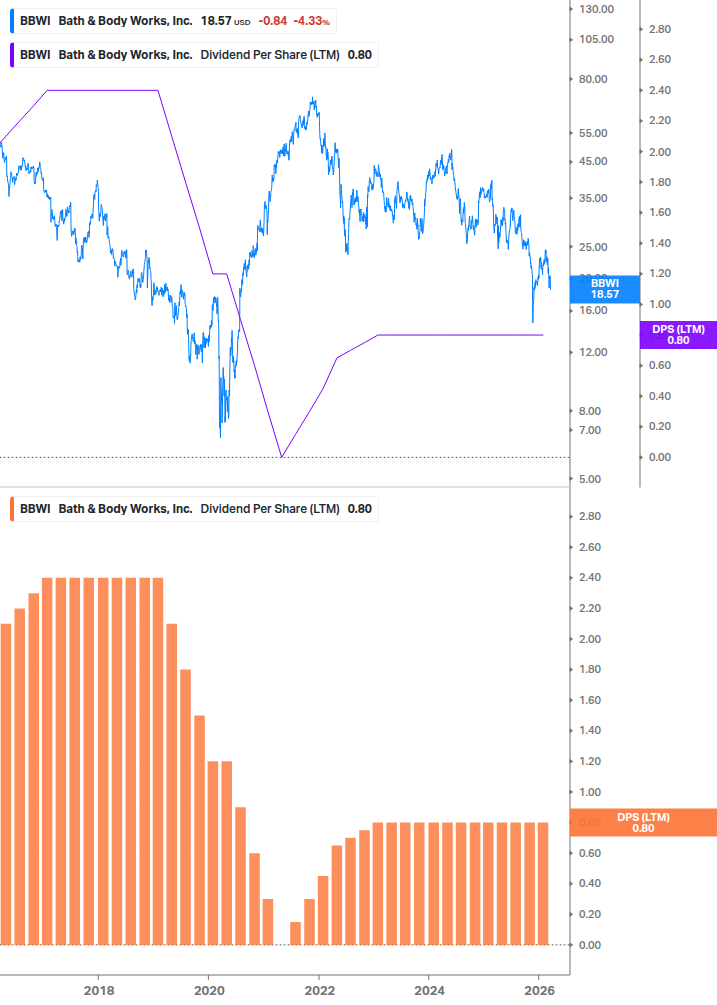Click the 130.00 label on the price axis

[x=596, y=9]
